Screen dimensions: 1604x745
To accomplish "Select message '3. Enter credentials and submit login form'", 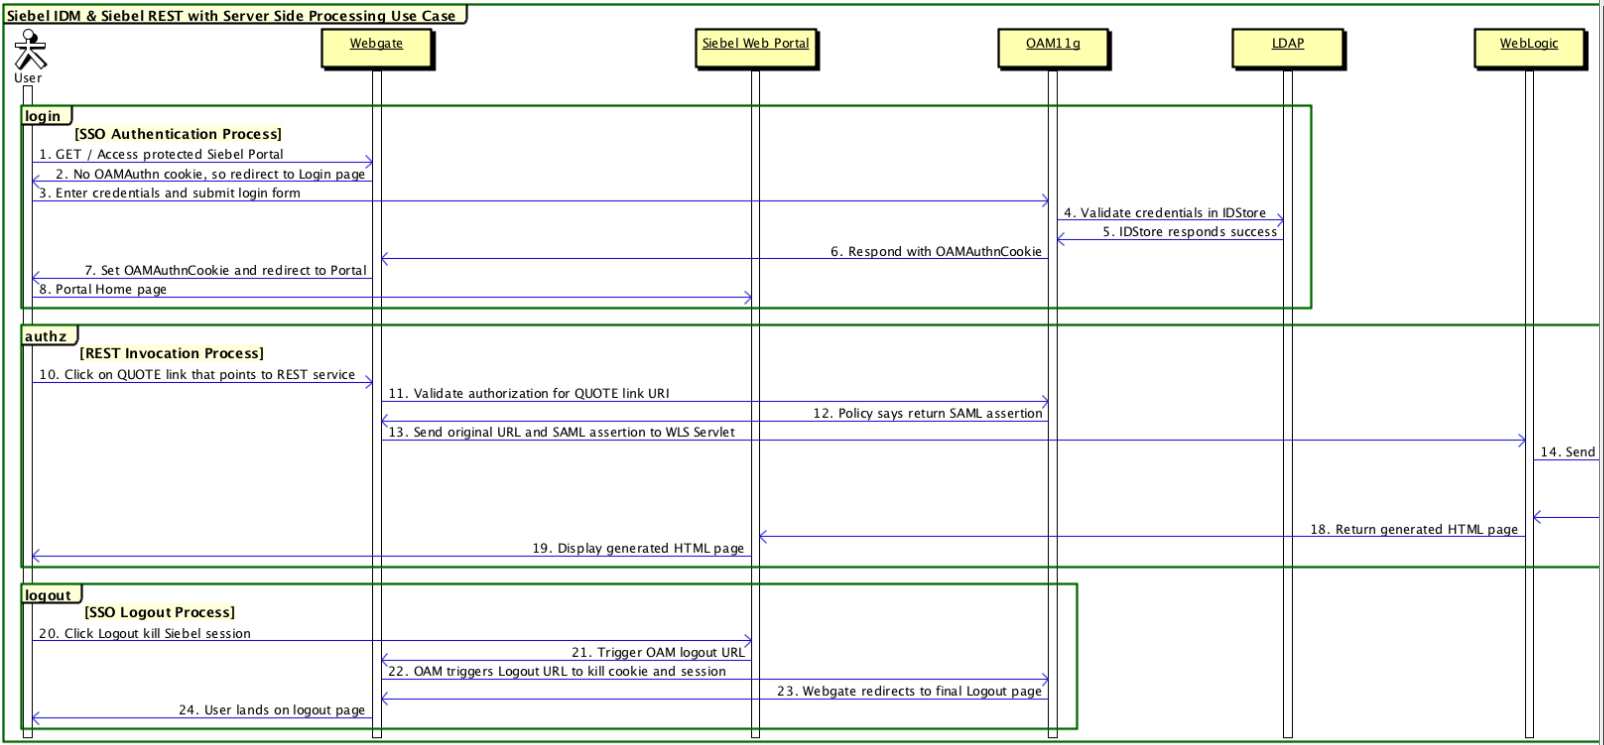I will coord(170,193).
